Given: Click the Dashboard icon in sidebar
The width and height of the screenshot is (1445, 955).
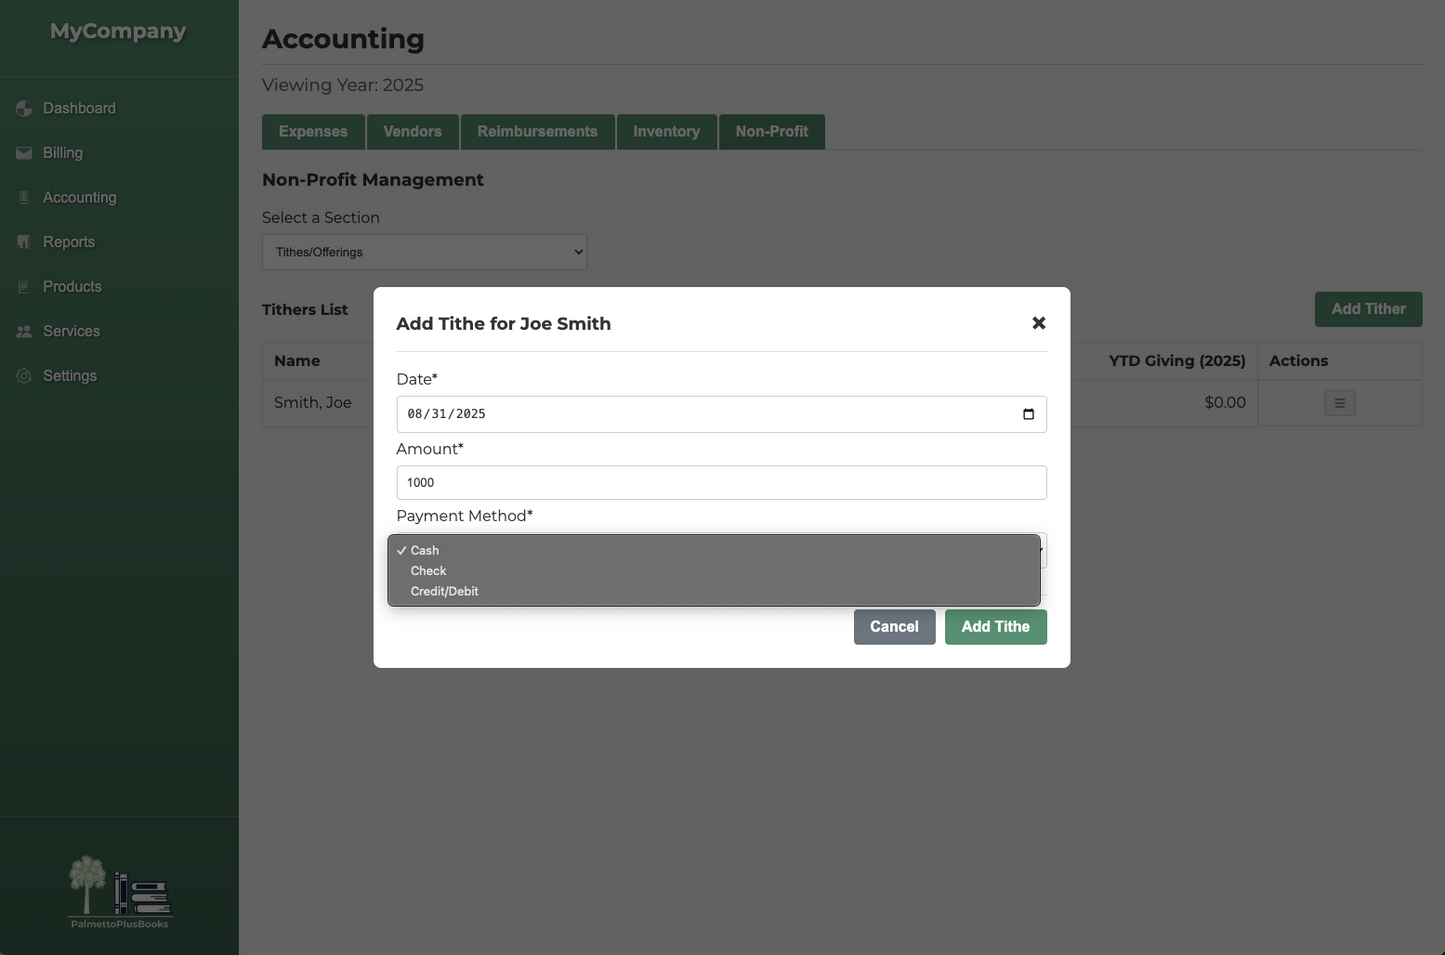Looking at the screenshot, I should point(24,108).
